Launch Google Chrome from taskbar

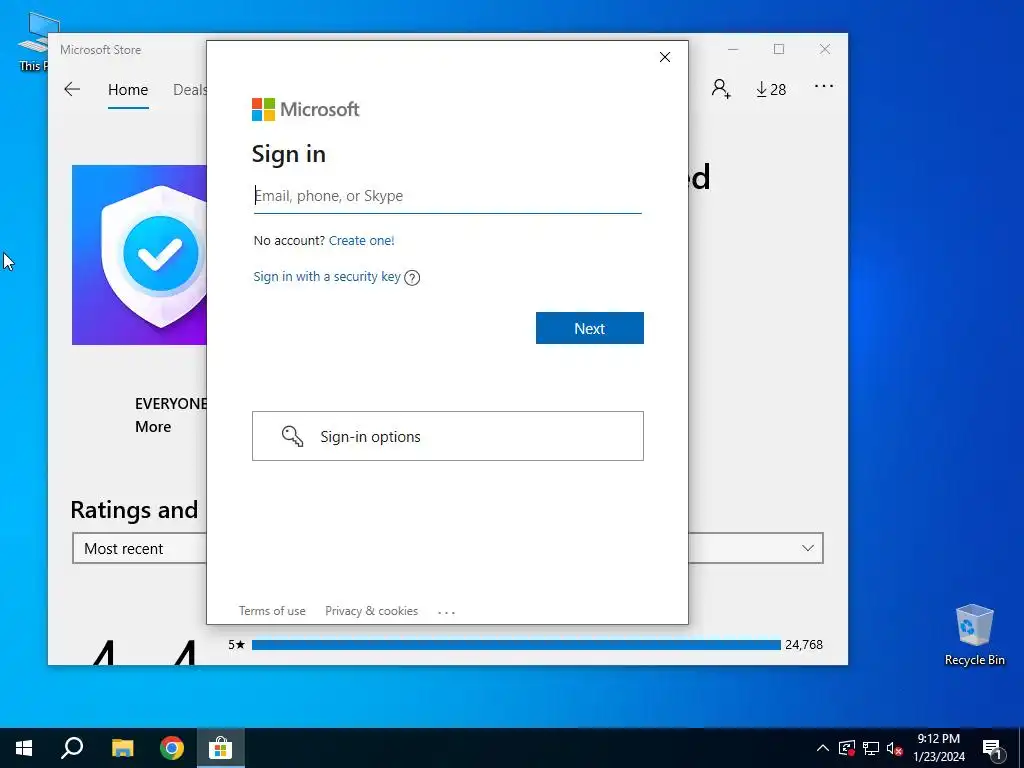tap(172, 748)
